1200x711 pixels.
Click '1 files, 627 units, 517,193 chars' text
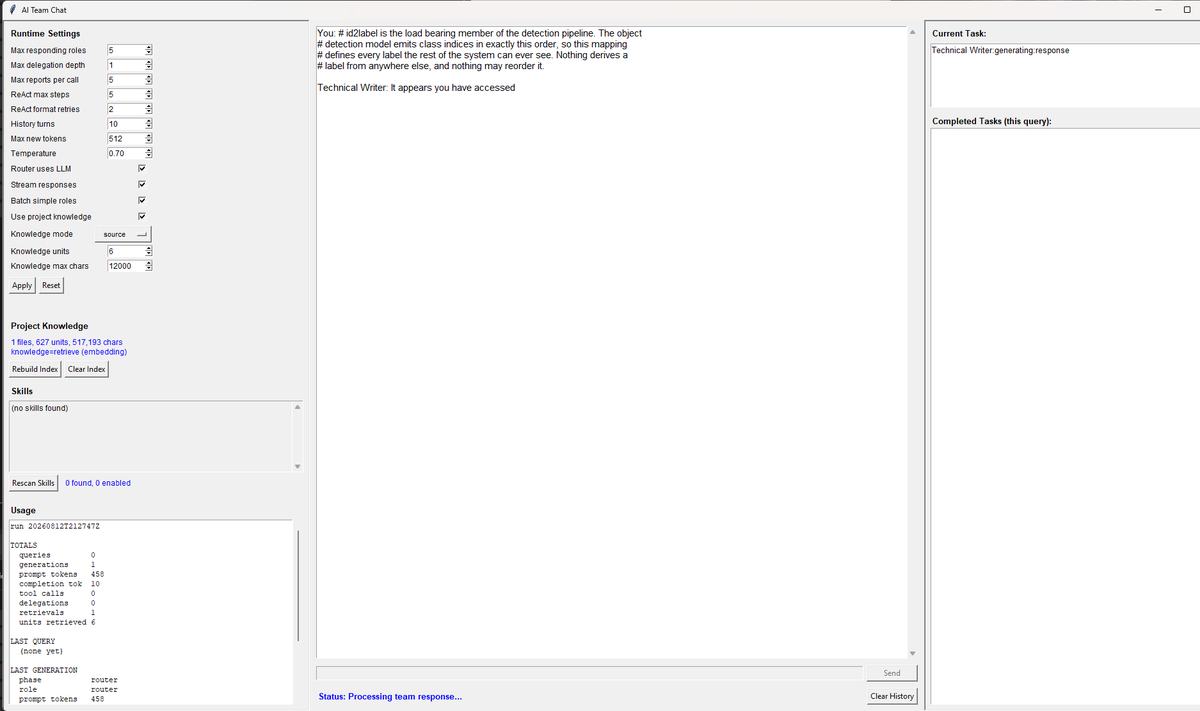pos(66,342)
